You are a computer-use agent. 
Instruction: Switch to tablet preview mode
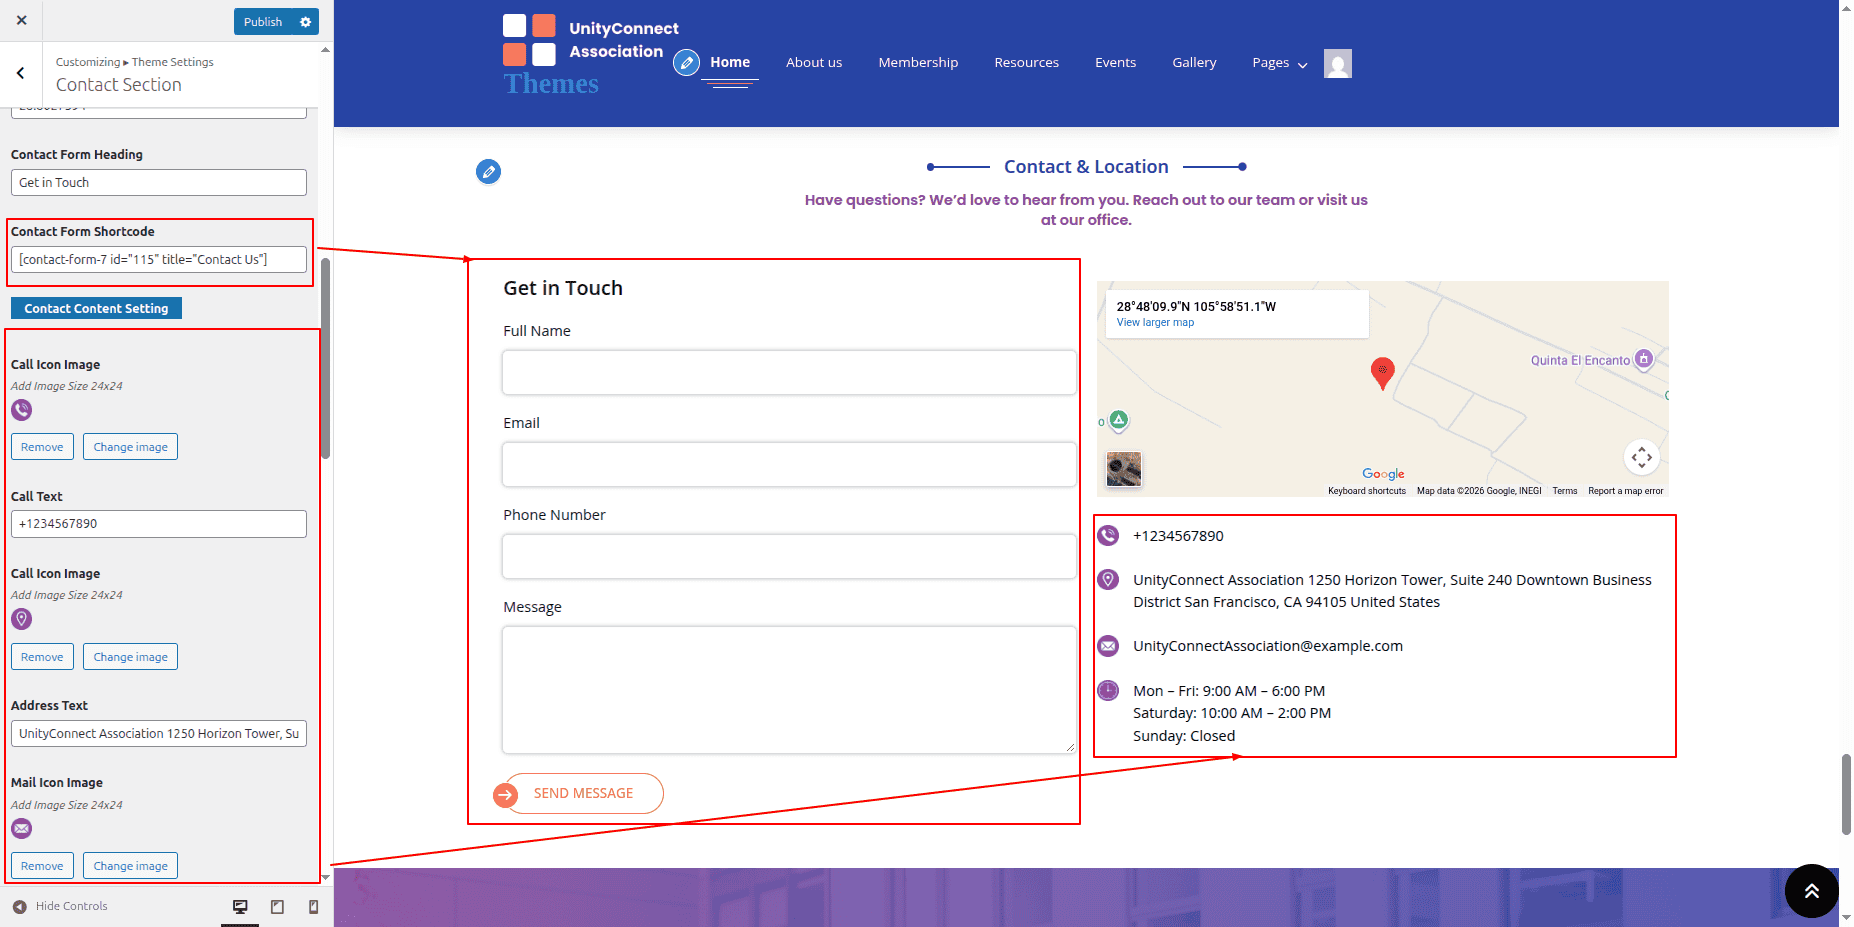click(x=277, y=906)
